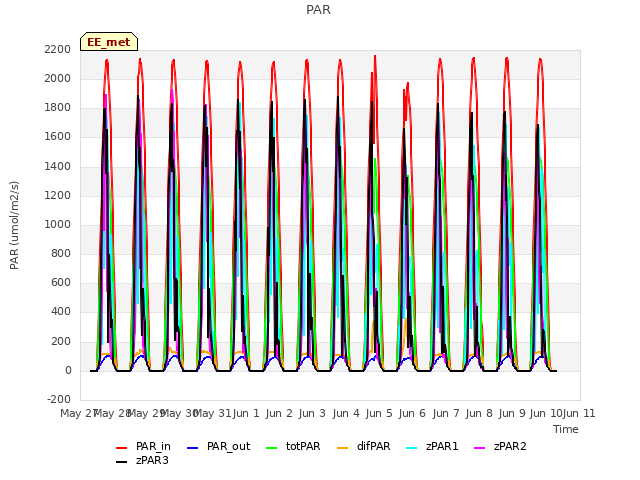Viewport: 640px width, 480px height.
Task: Click the Jun 11 x-axis date label
Action: [579, 413]
